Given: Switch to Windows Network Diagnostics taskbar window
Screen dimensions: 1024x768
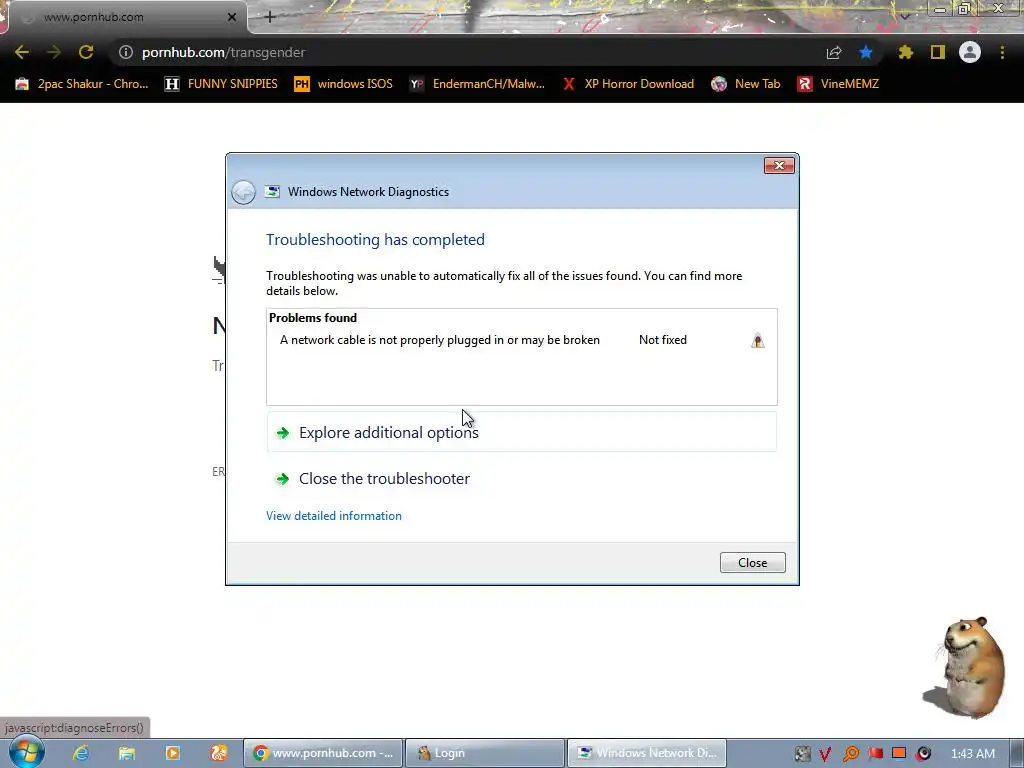Looking at the screenshot, I should (x=647, y=753).
